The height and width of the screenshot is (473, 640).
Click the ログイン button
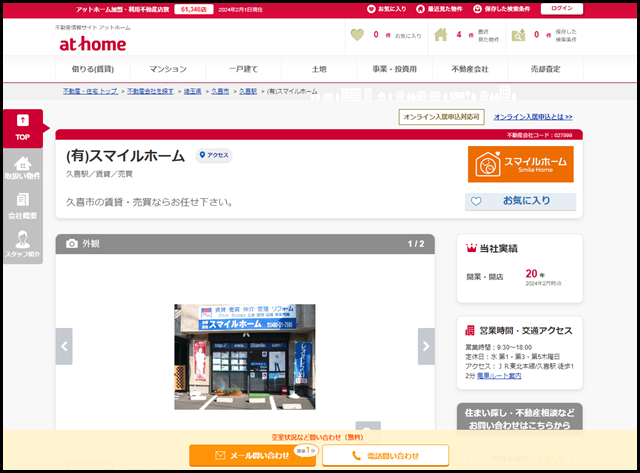tap(562, 9)
